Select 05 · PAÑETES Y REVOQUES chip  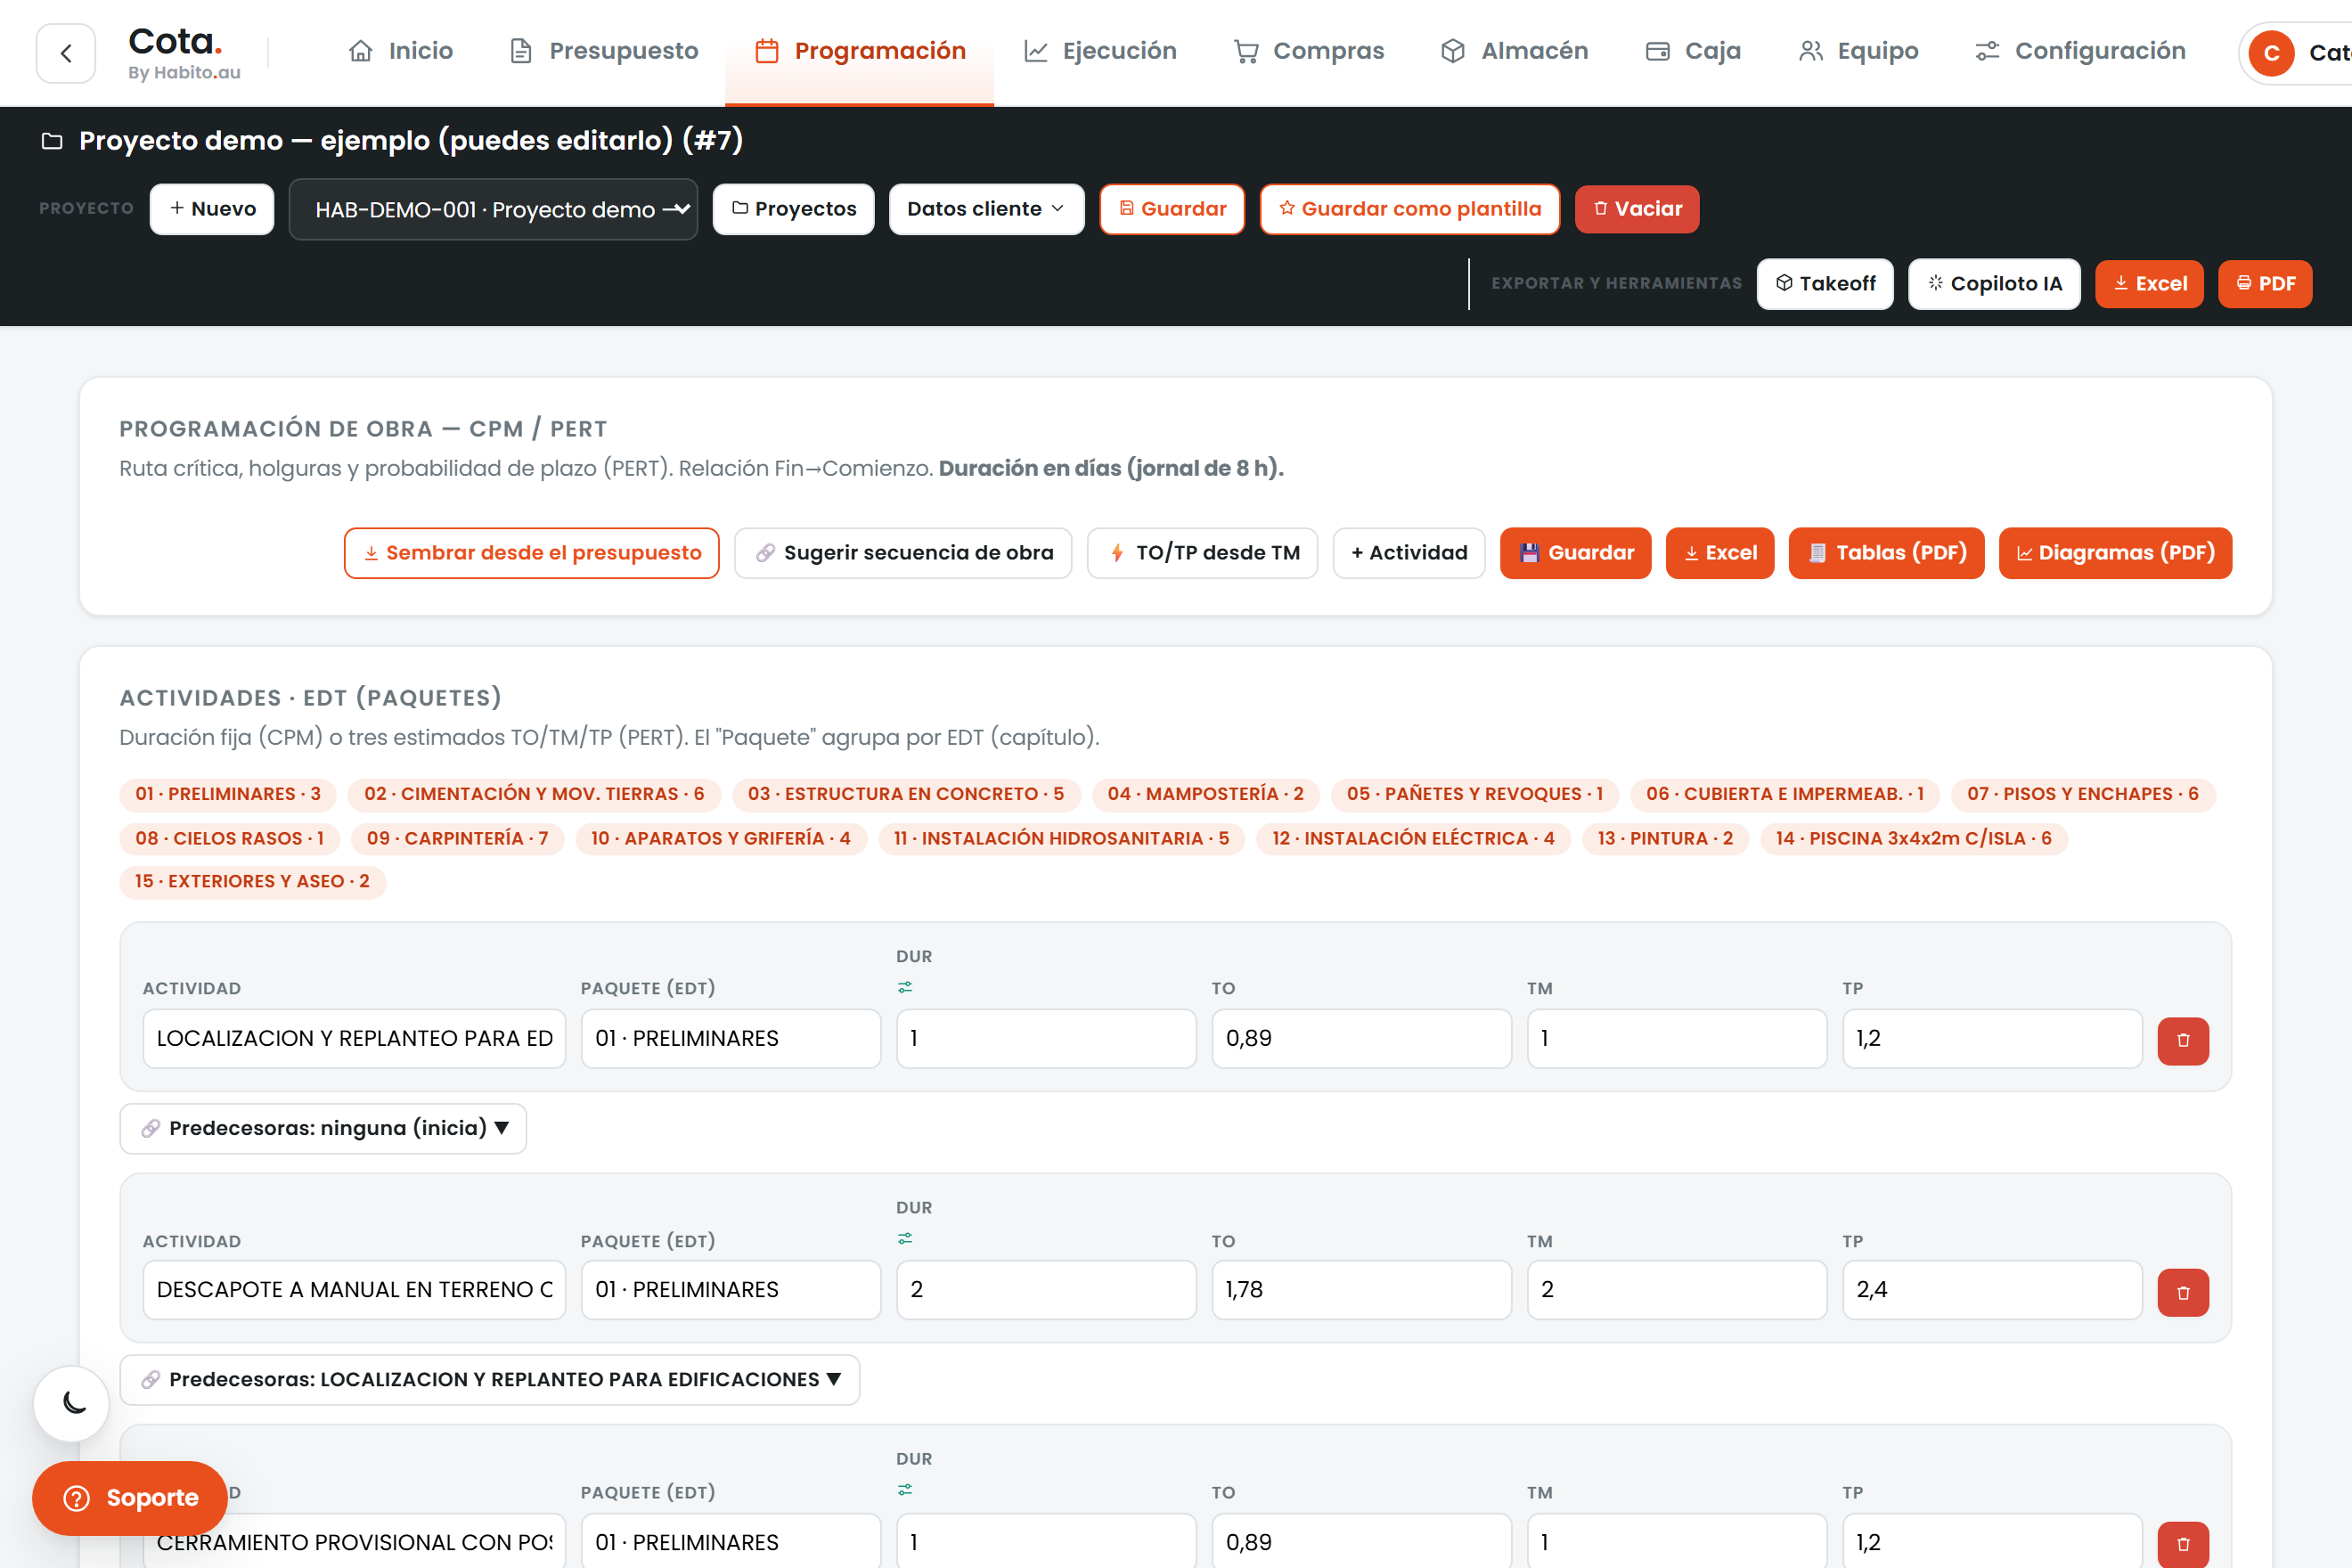(1475, 795)
